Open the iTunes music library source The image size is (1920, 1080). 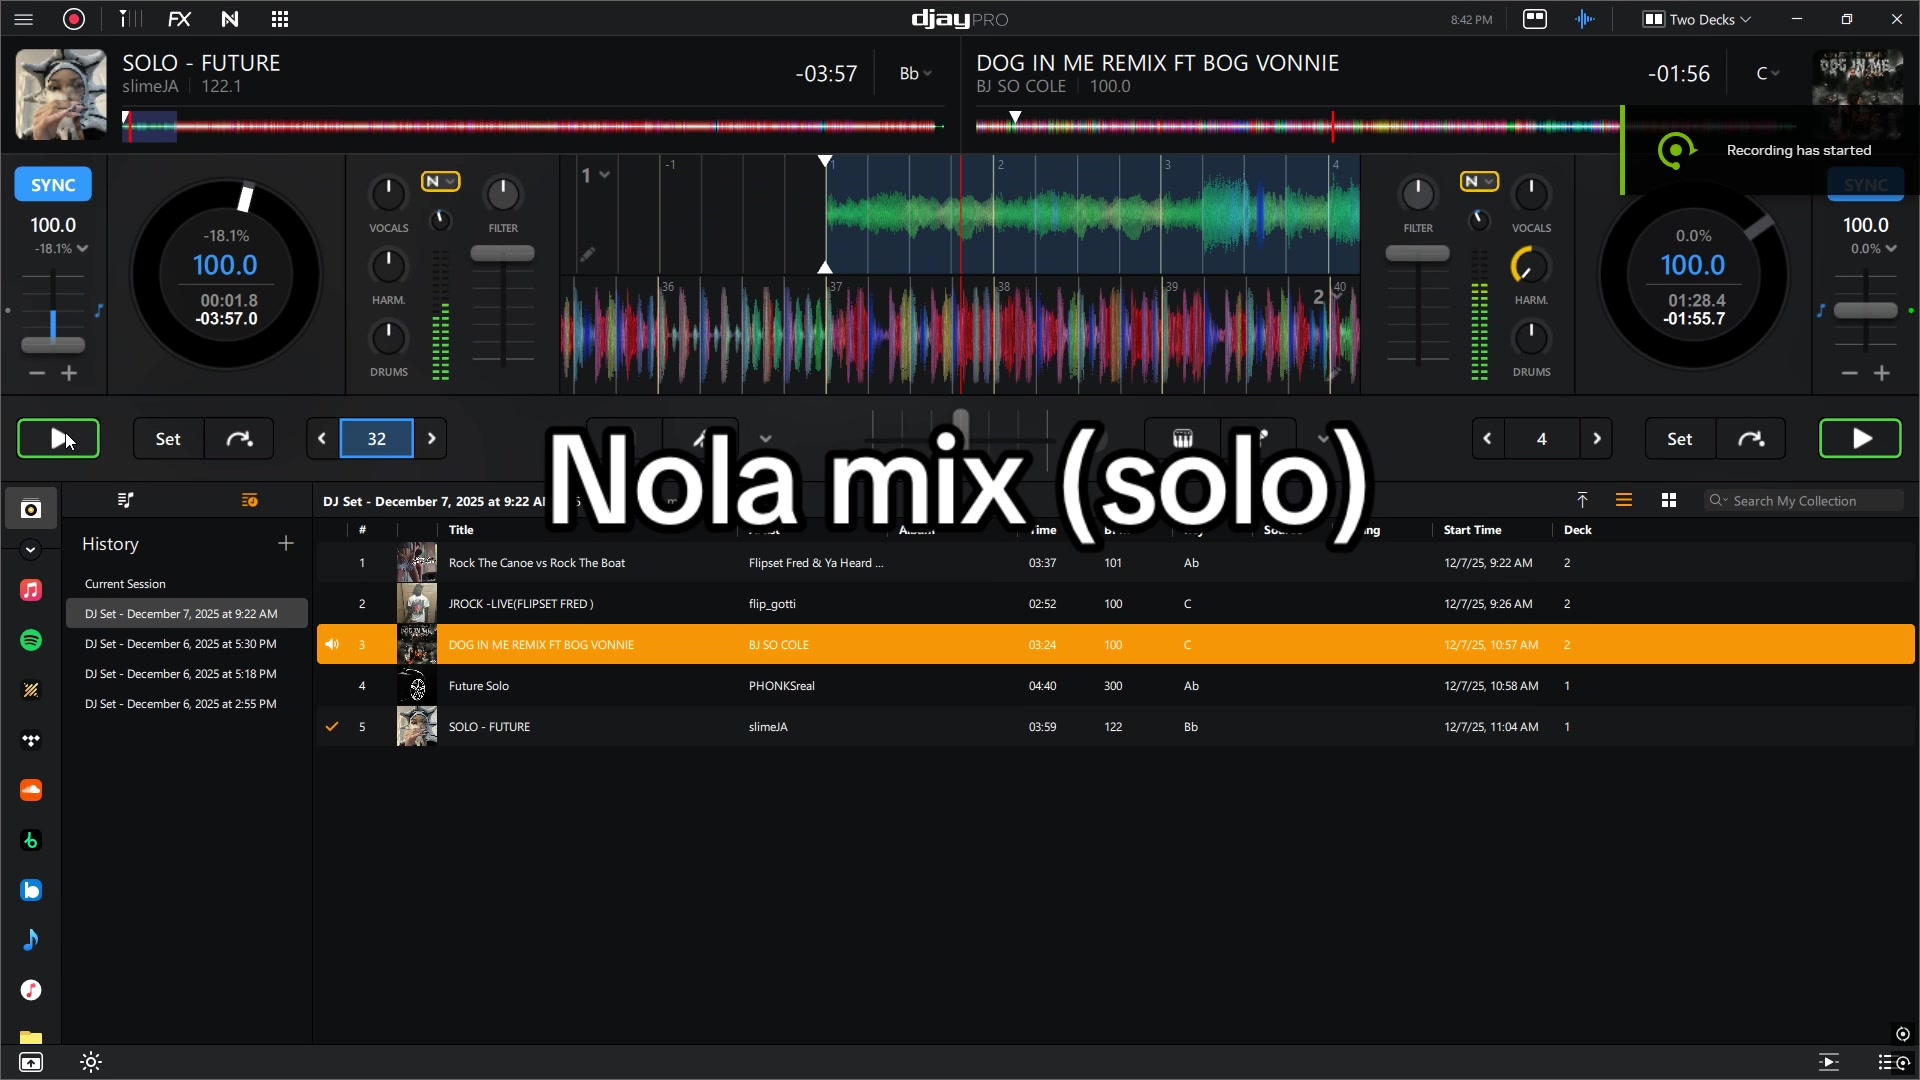tap(31, 990)
